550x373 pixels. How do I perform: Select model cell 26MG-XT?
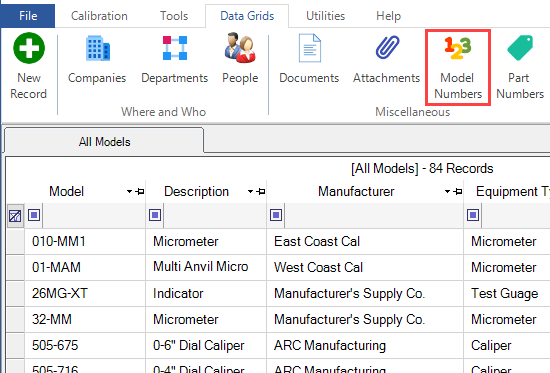click(x=85, y=293)
